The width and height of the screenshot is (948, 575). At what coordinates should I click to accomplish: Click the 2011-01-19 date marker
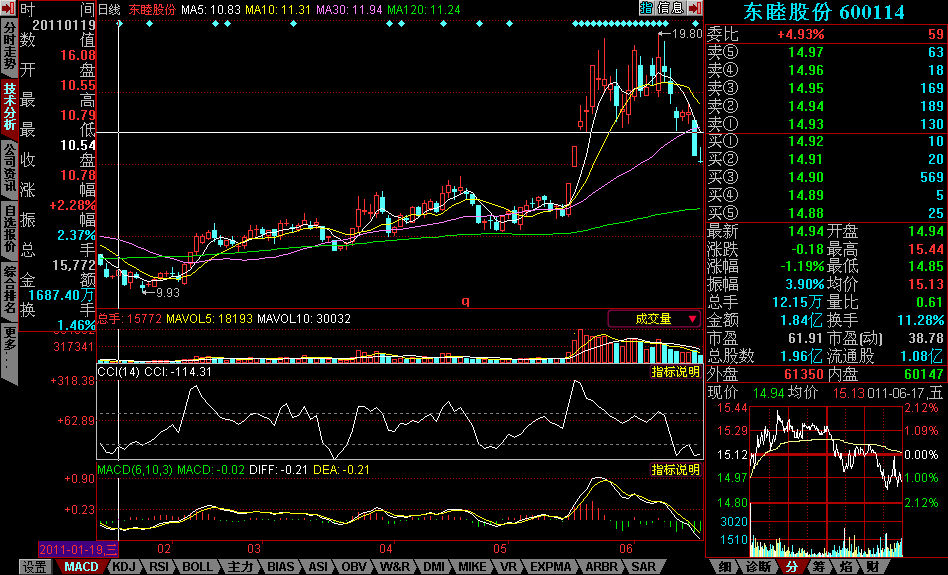point(78,549)
